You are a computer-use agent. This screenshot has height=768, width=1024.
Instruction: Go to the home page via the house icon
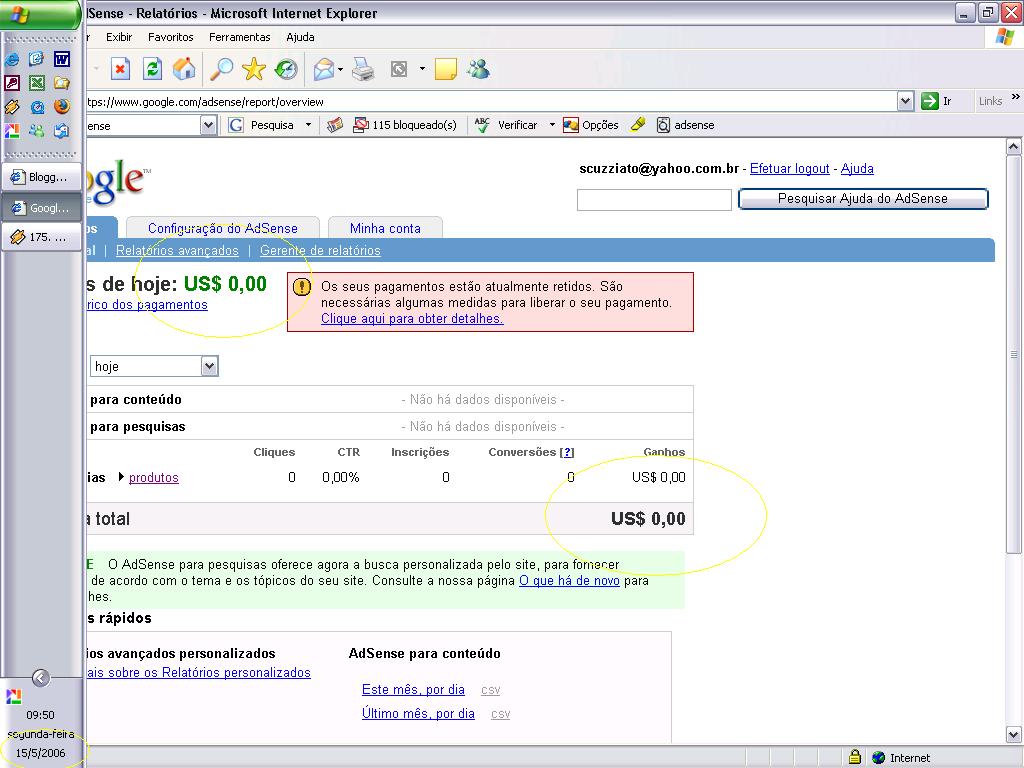point(184,69)
